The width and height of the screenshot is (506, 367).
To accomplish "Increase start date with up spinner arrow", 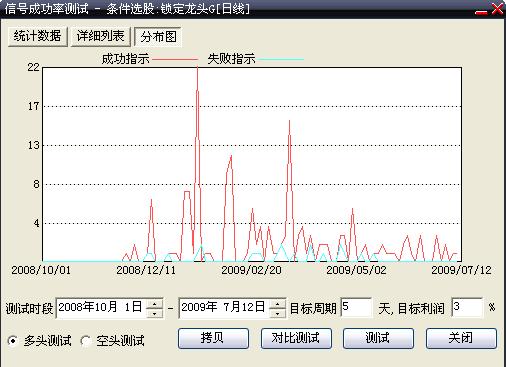I will 154,304.
